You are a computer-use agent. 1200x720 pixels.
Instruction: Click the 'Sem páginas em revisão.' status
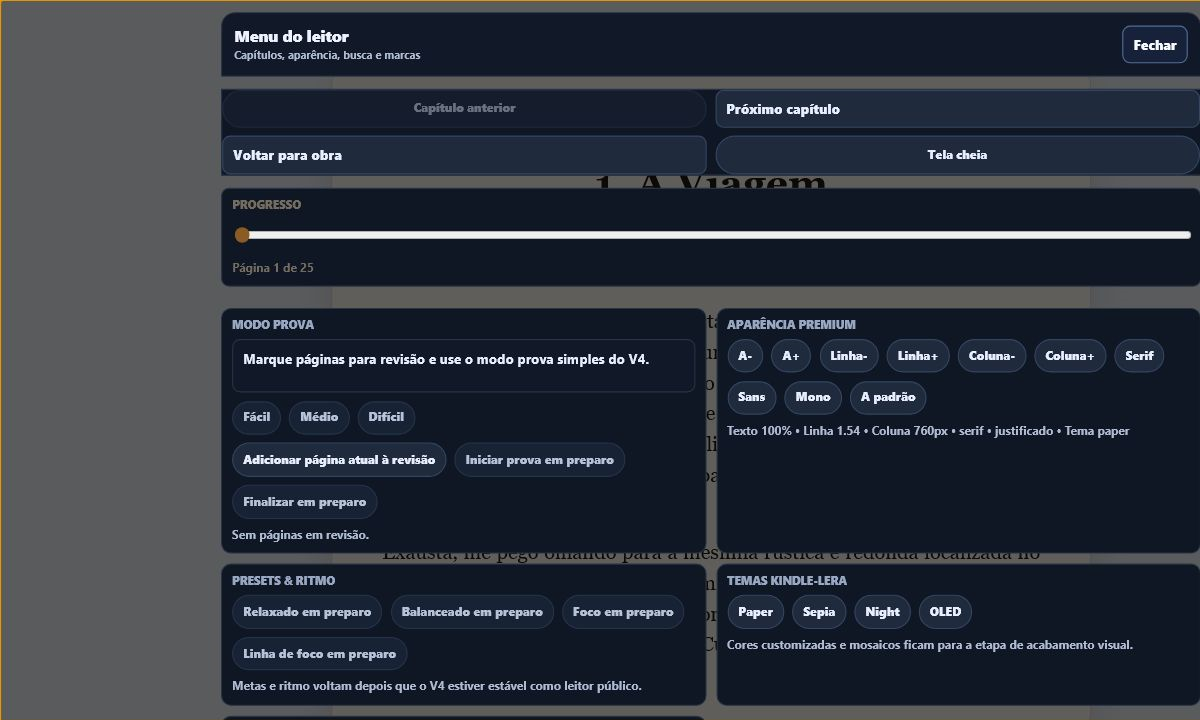[x=300, y=535]
